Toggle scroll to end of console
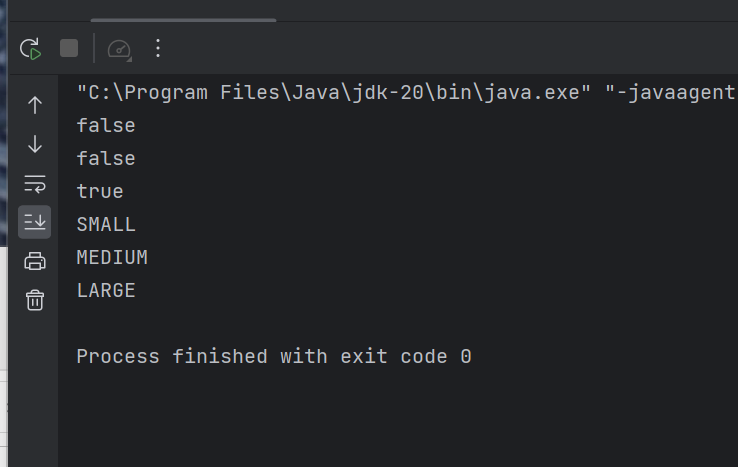This screenshot has height=467, width=738. coord(35,222)
